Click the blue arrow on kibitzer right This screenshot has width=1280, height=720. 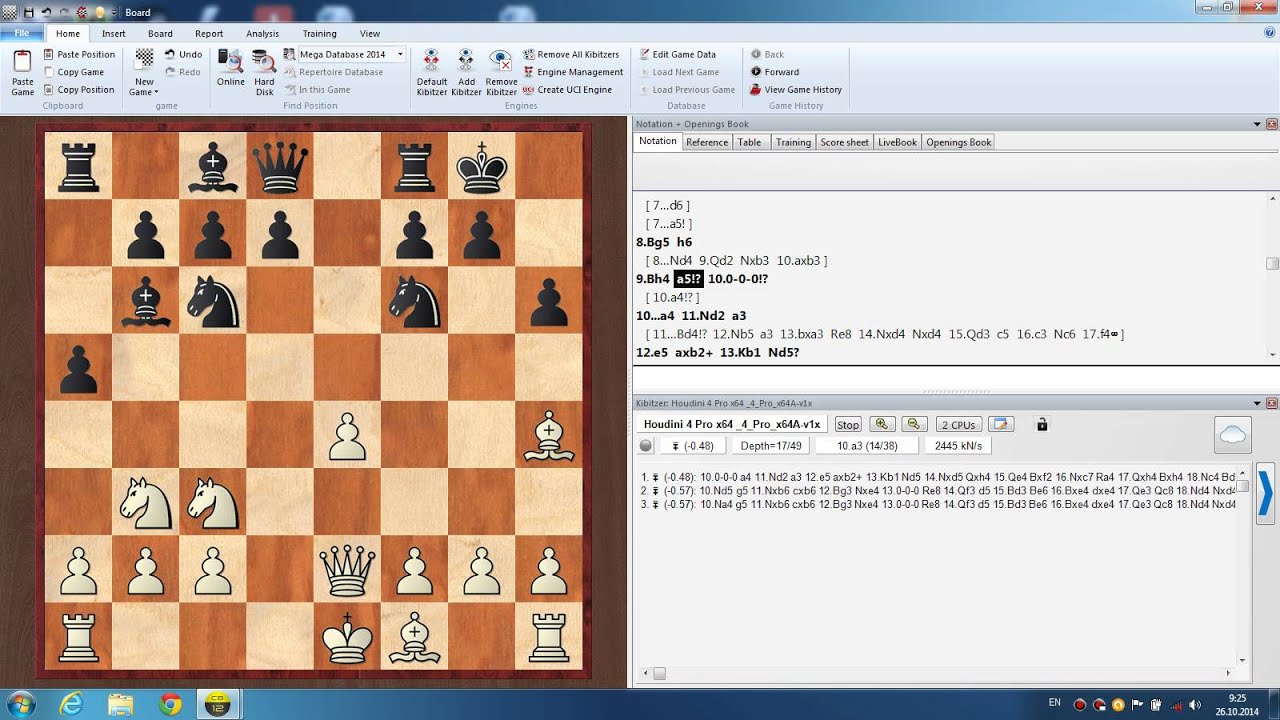pos(1266,492)
